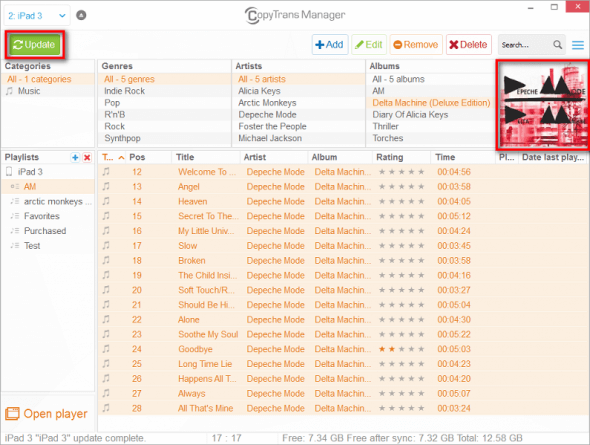
Task: Select the Indie Rock genre
Action: [x=164, y=91]
